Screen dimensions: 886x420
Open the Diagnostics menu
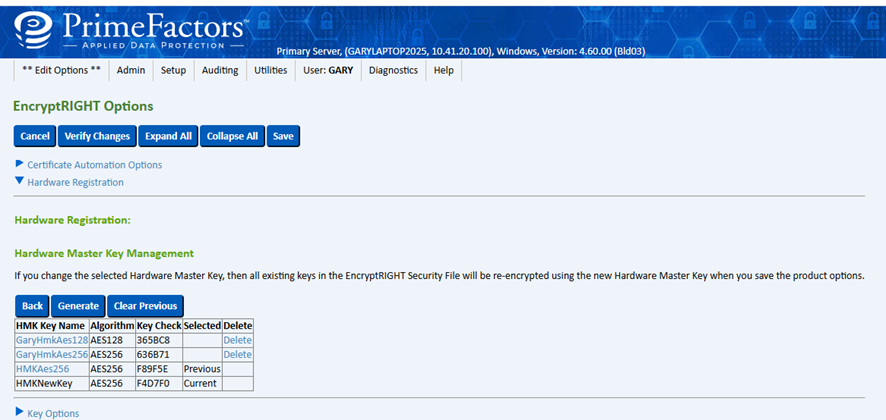(x=393, y=71)
